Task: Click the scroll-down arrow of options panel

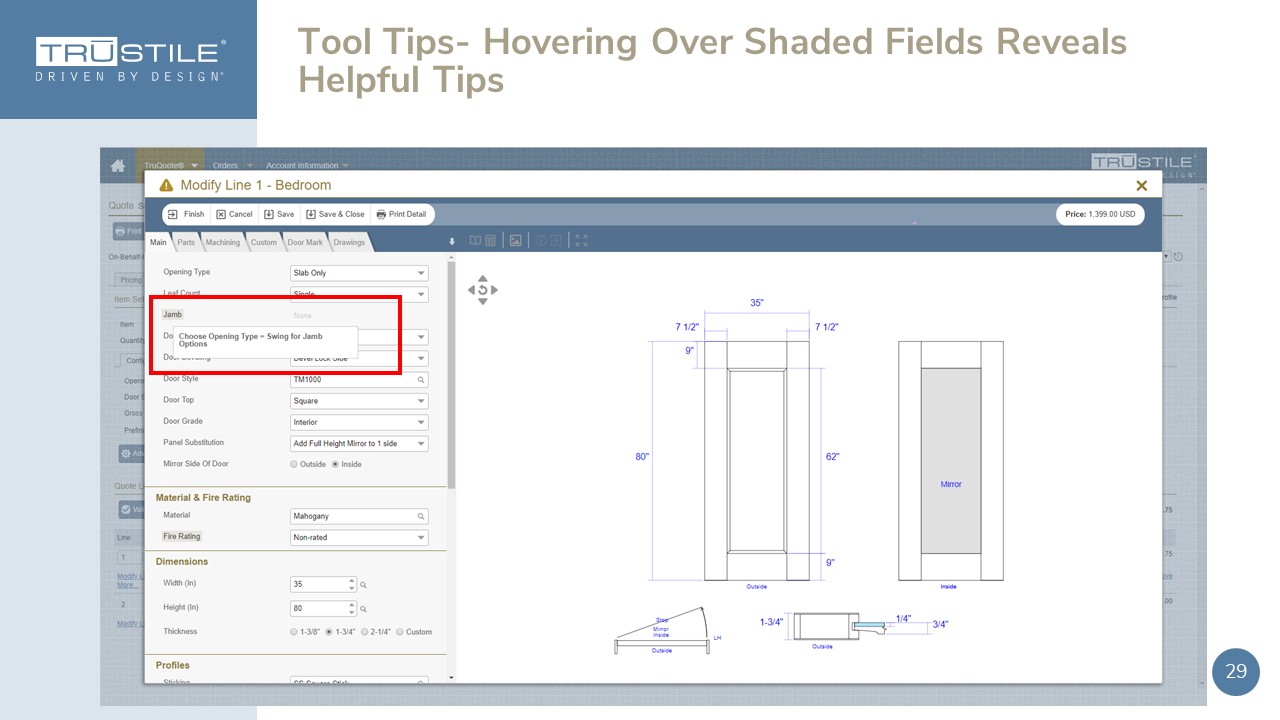Action: [451, 678]
